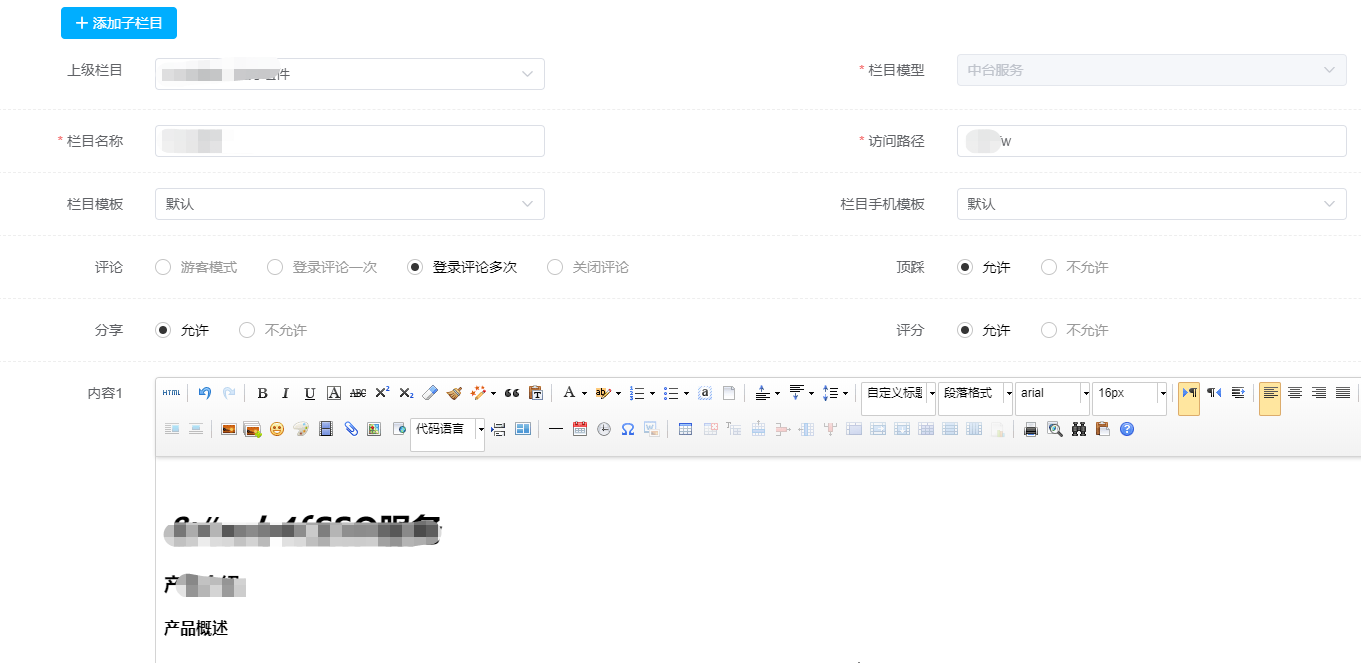Screen dimensions: 1361x663
Task: Insert a table
Action: point(685,429)
